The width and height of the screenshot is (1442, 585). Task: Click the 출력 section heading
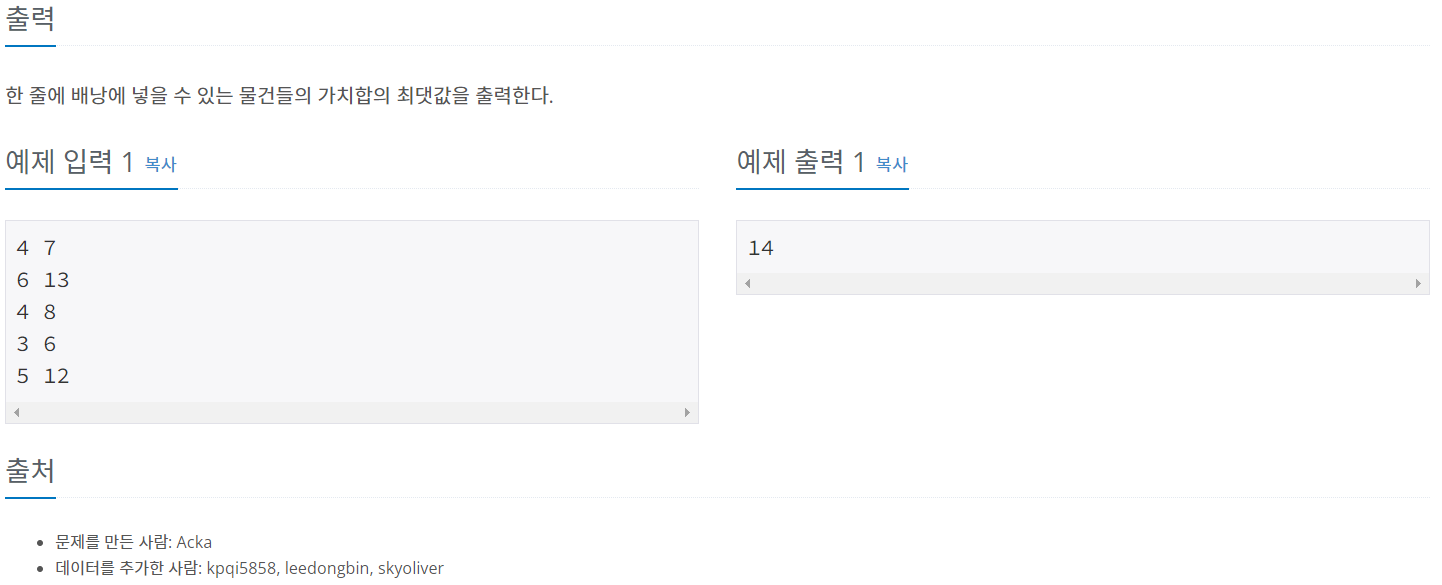[x=30, y=17]
